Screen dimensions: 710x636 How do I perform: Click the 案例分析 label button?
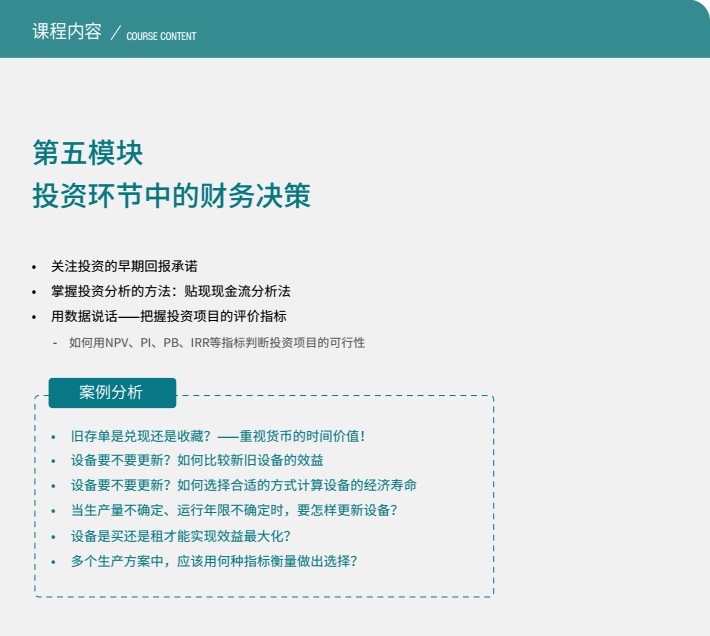click(111, 393)
